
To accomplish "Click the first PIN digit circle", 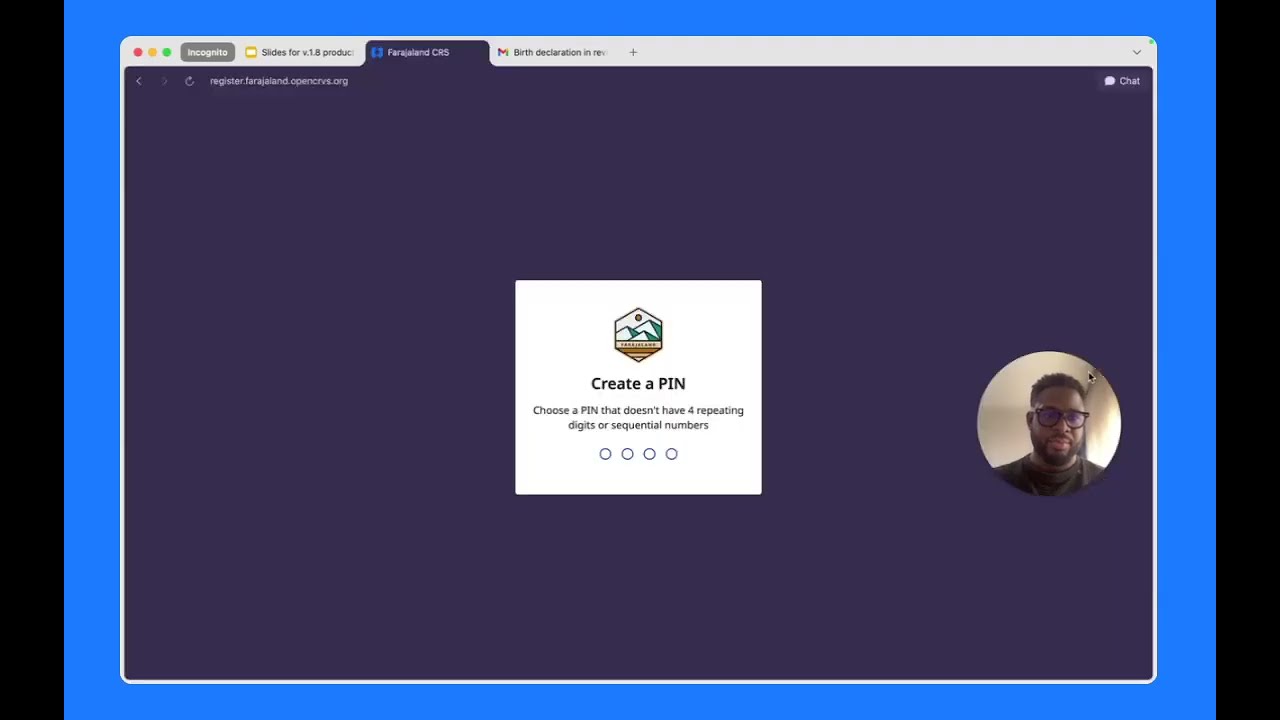I will 605,454.
